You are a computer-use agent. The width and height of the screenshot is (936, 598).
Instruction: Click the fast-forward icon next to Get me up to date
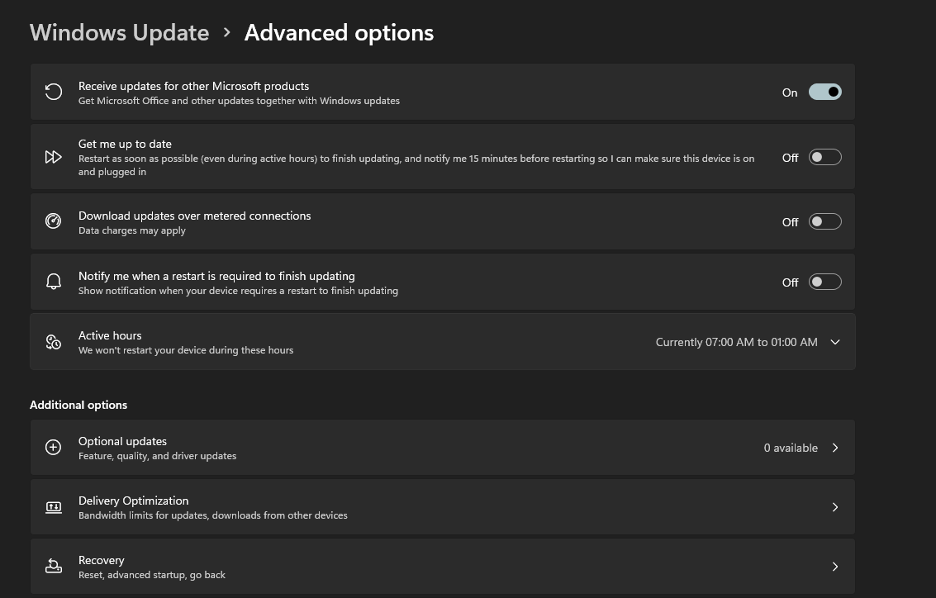pyautogui.click(x=53, y=157)
